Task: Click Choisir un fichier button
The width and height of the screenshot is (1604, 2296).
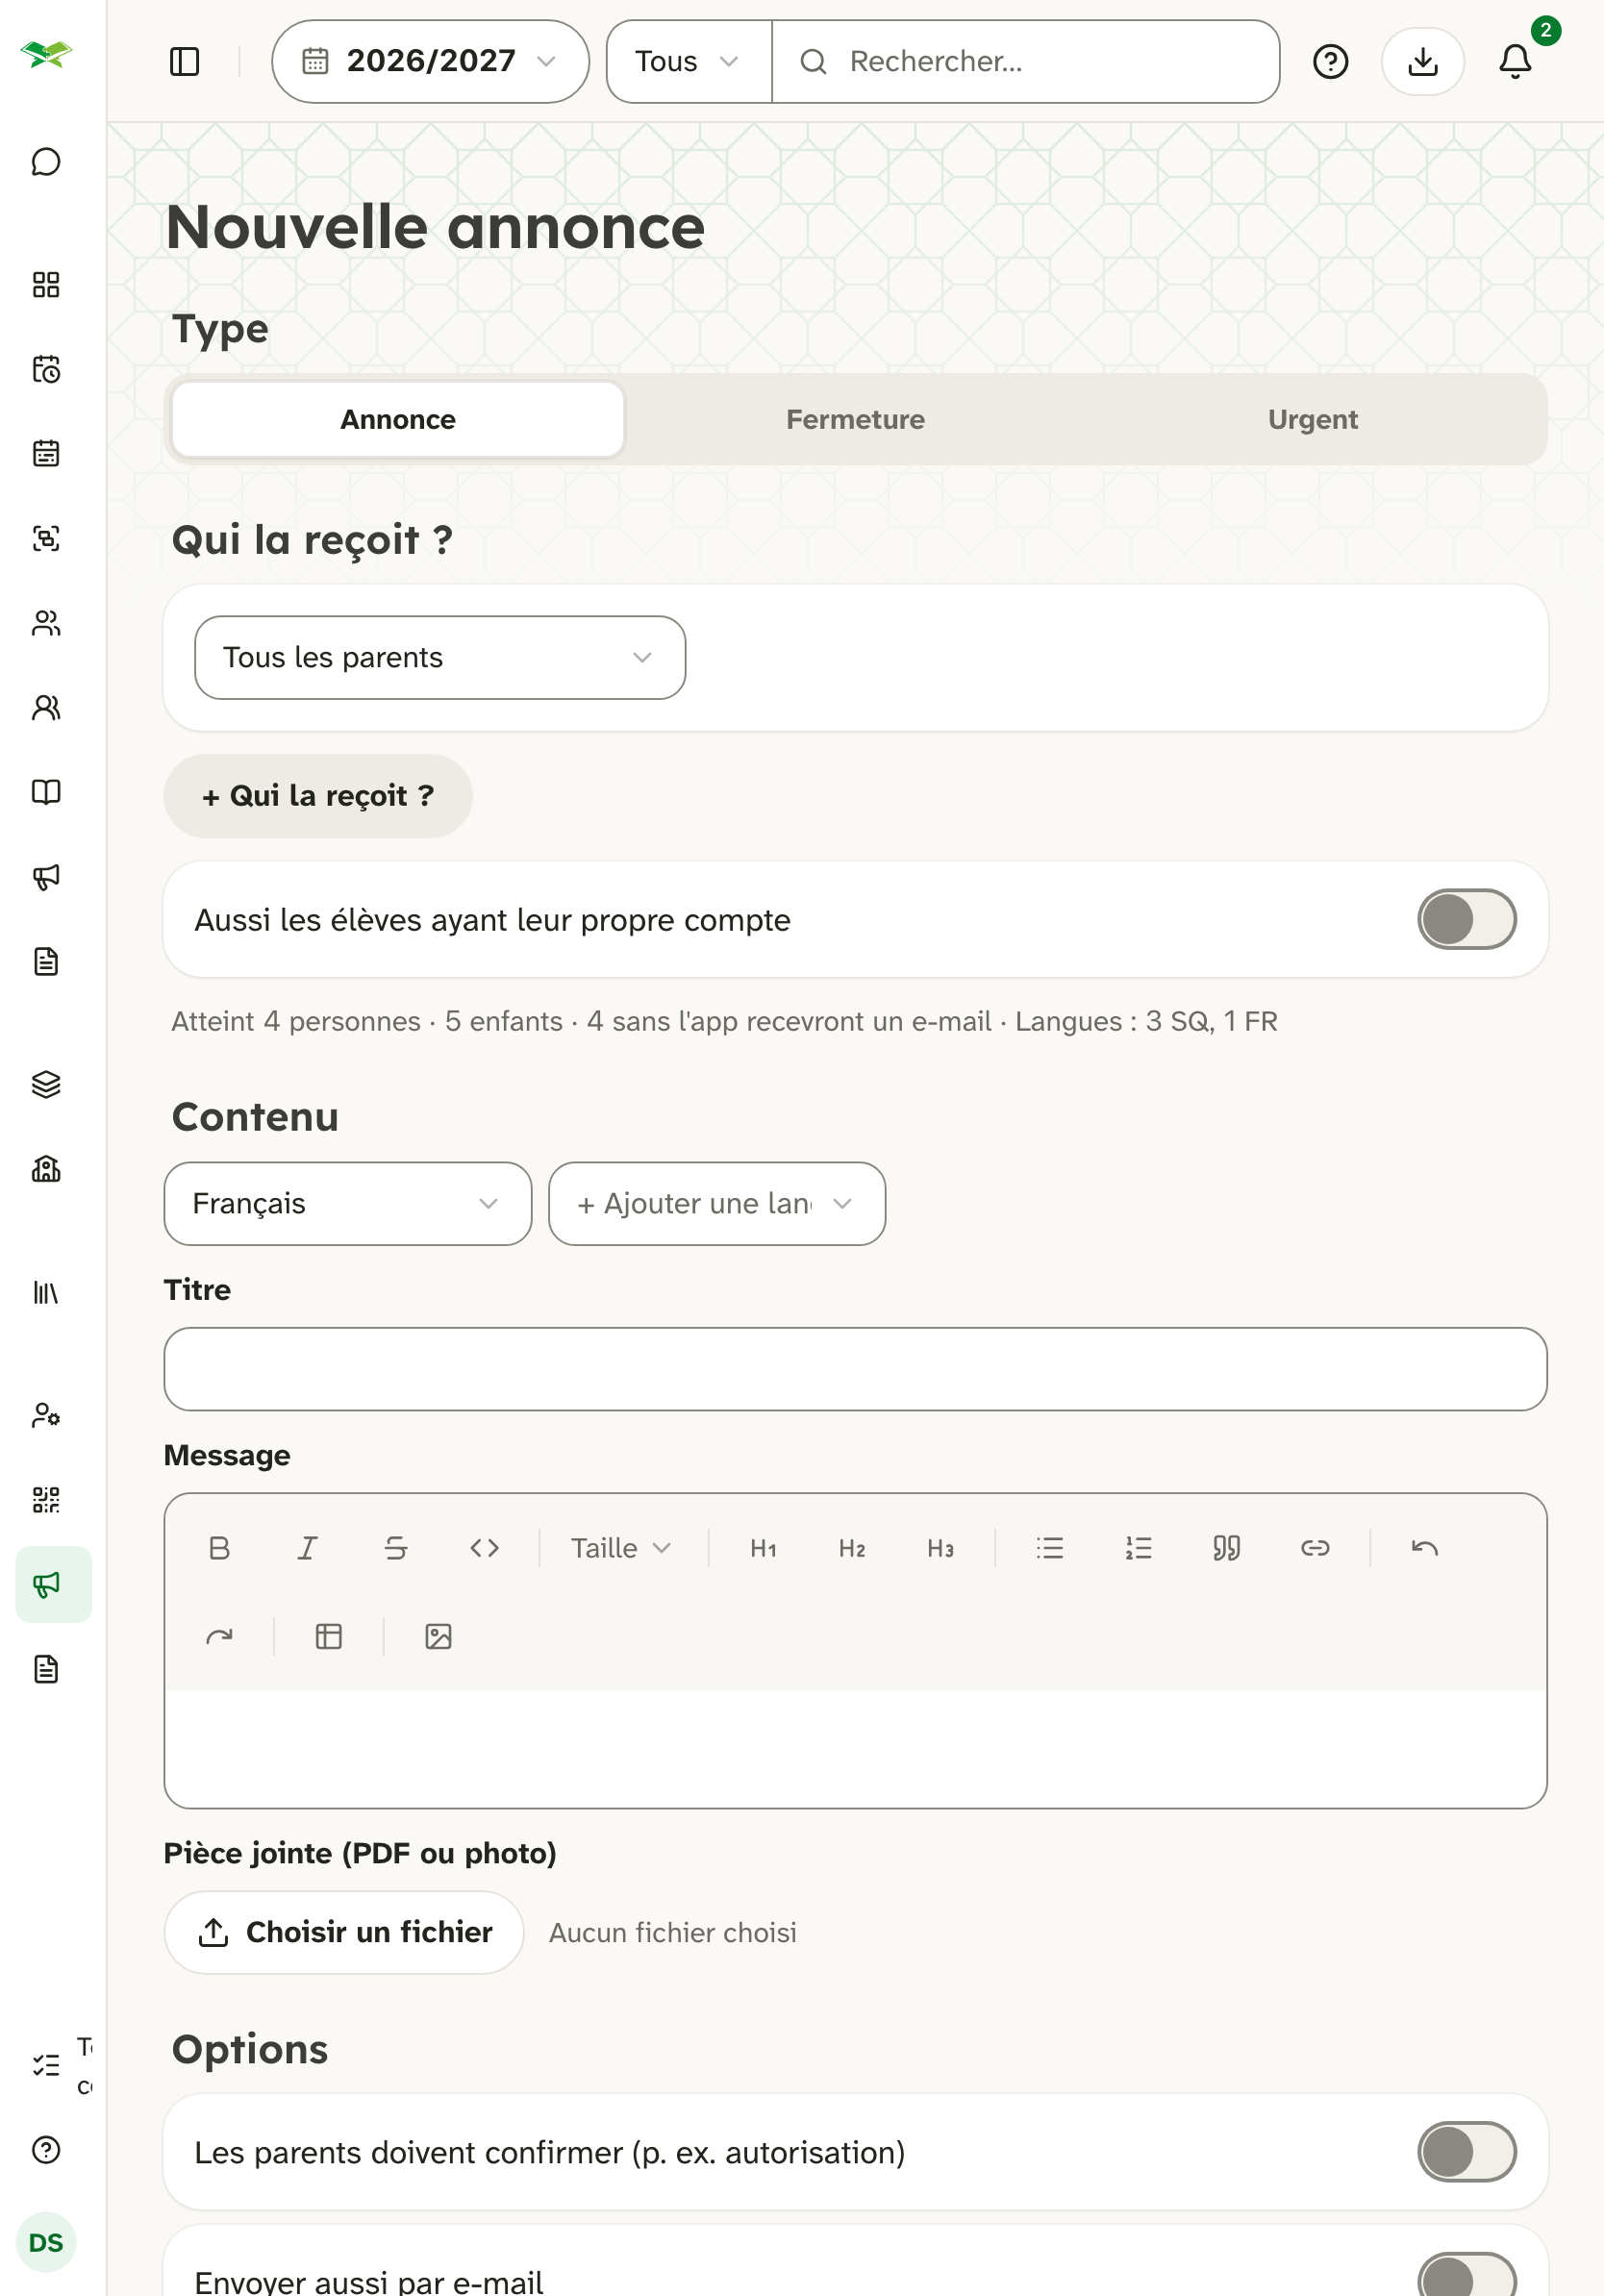Action: [344, 1932]
